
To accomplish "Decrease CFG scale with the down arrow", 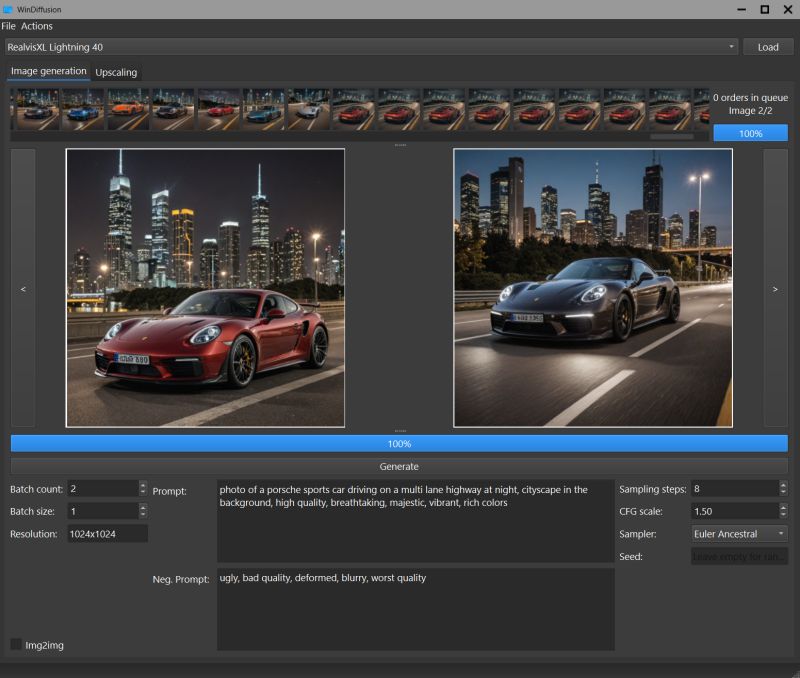I will click(782, 515).
